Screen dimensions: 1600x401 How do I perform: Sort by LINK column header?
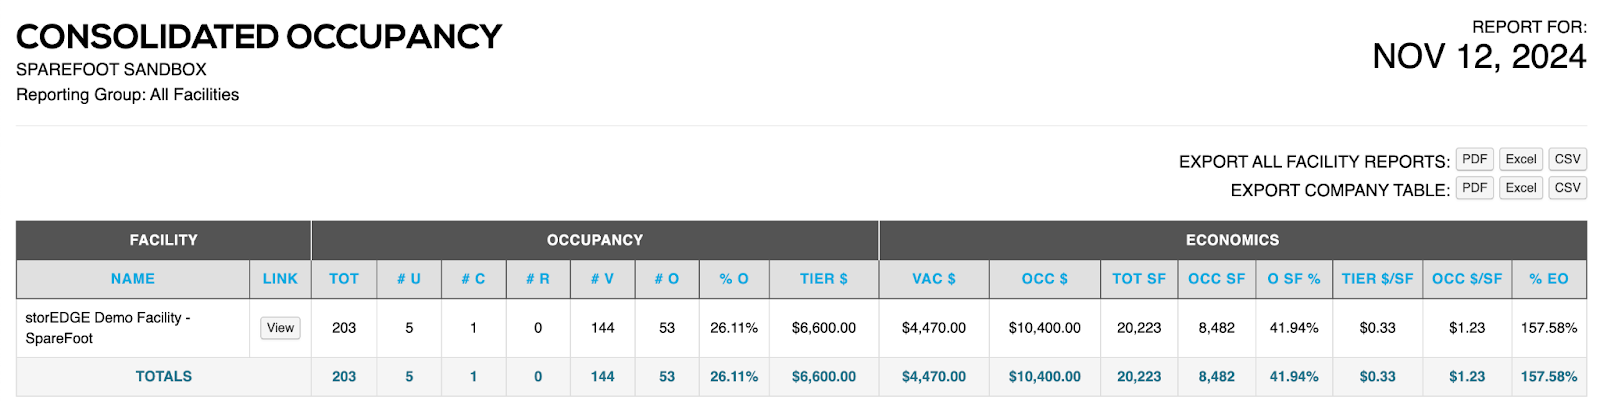280,279
